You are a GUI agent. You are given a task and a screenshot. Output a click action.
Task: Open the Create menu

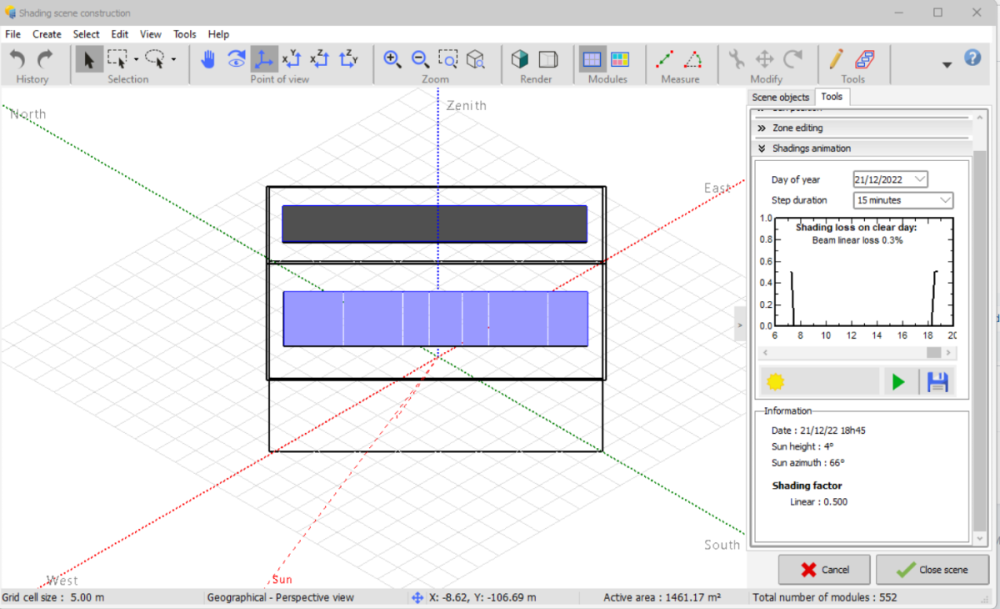(47, 34)
